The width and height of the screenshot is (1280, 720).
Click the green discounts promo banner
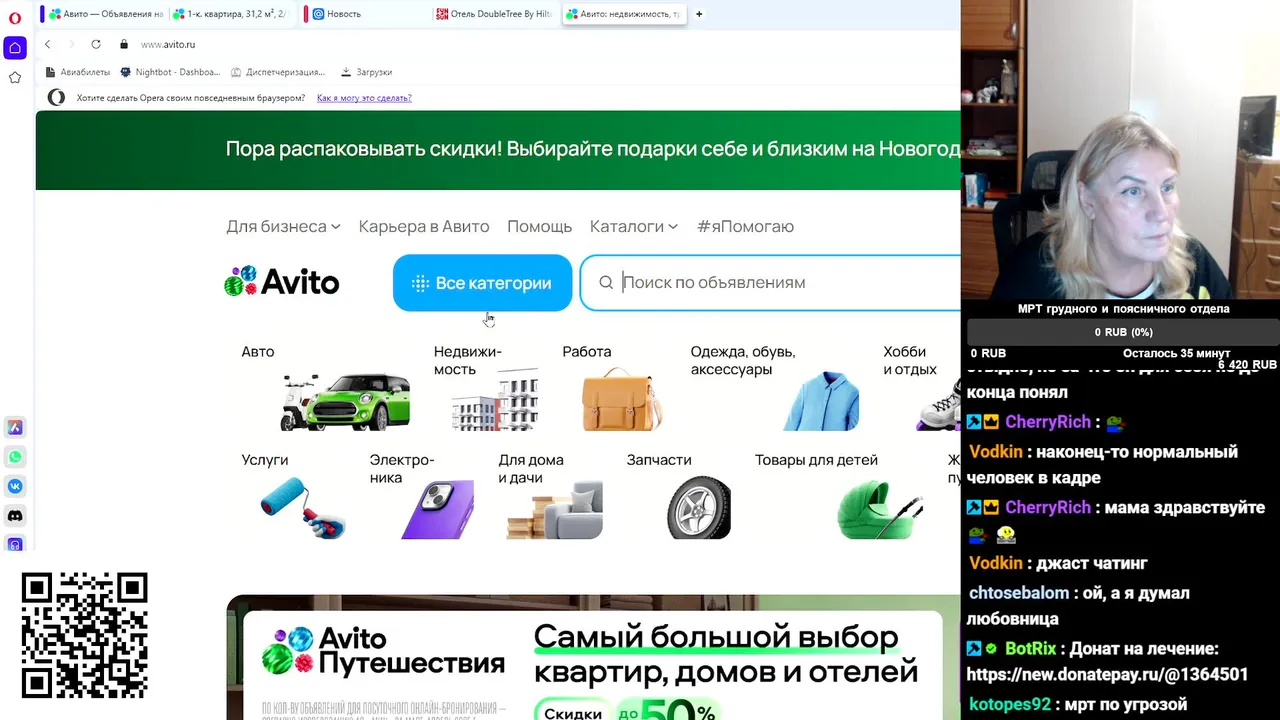coord(498,150)
